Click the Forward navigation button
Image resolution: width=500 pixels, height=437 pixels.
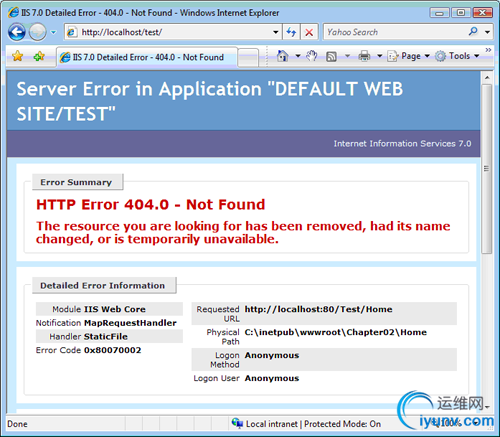tap(38, 32)
